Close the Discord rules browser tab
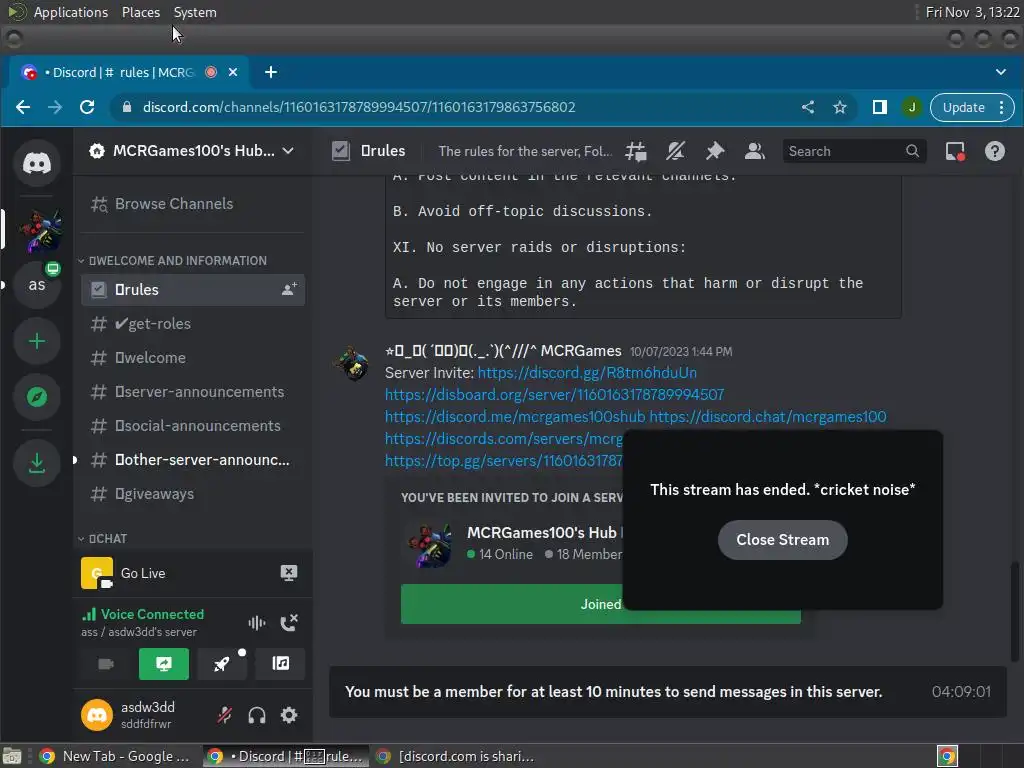The image size is (1024, 768). tap(232, 72)
